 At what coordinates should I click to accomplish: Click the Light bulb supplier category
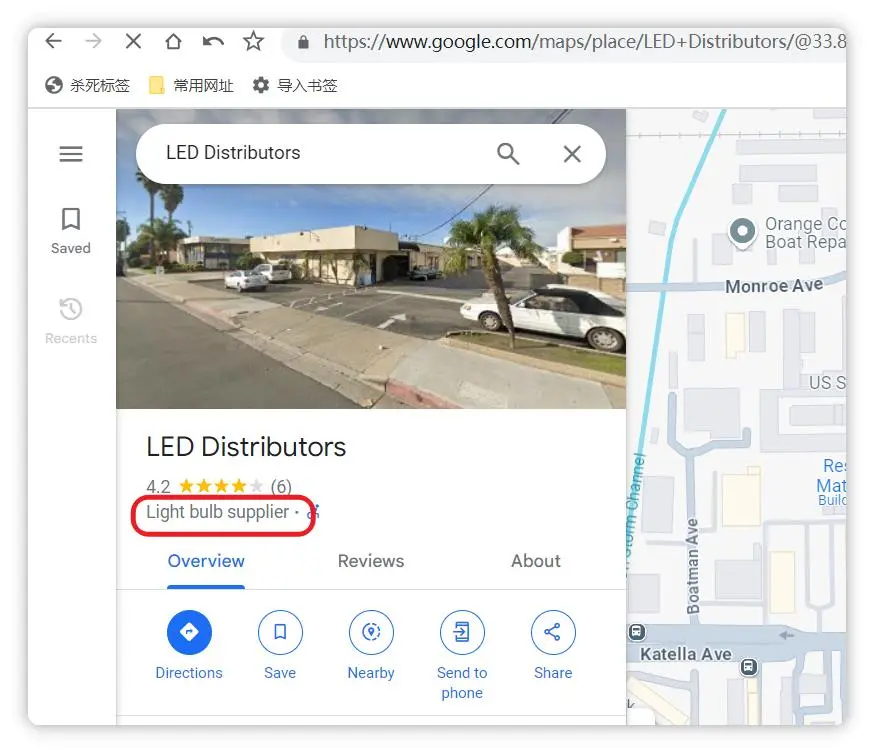point(217,512)
